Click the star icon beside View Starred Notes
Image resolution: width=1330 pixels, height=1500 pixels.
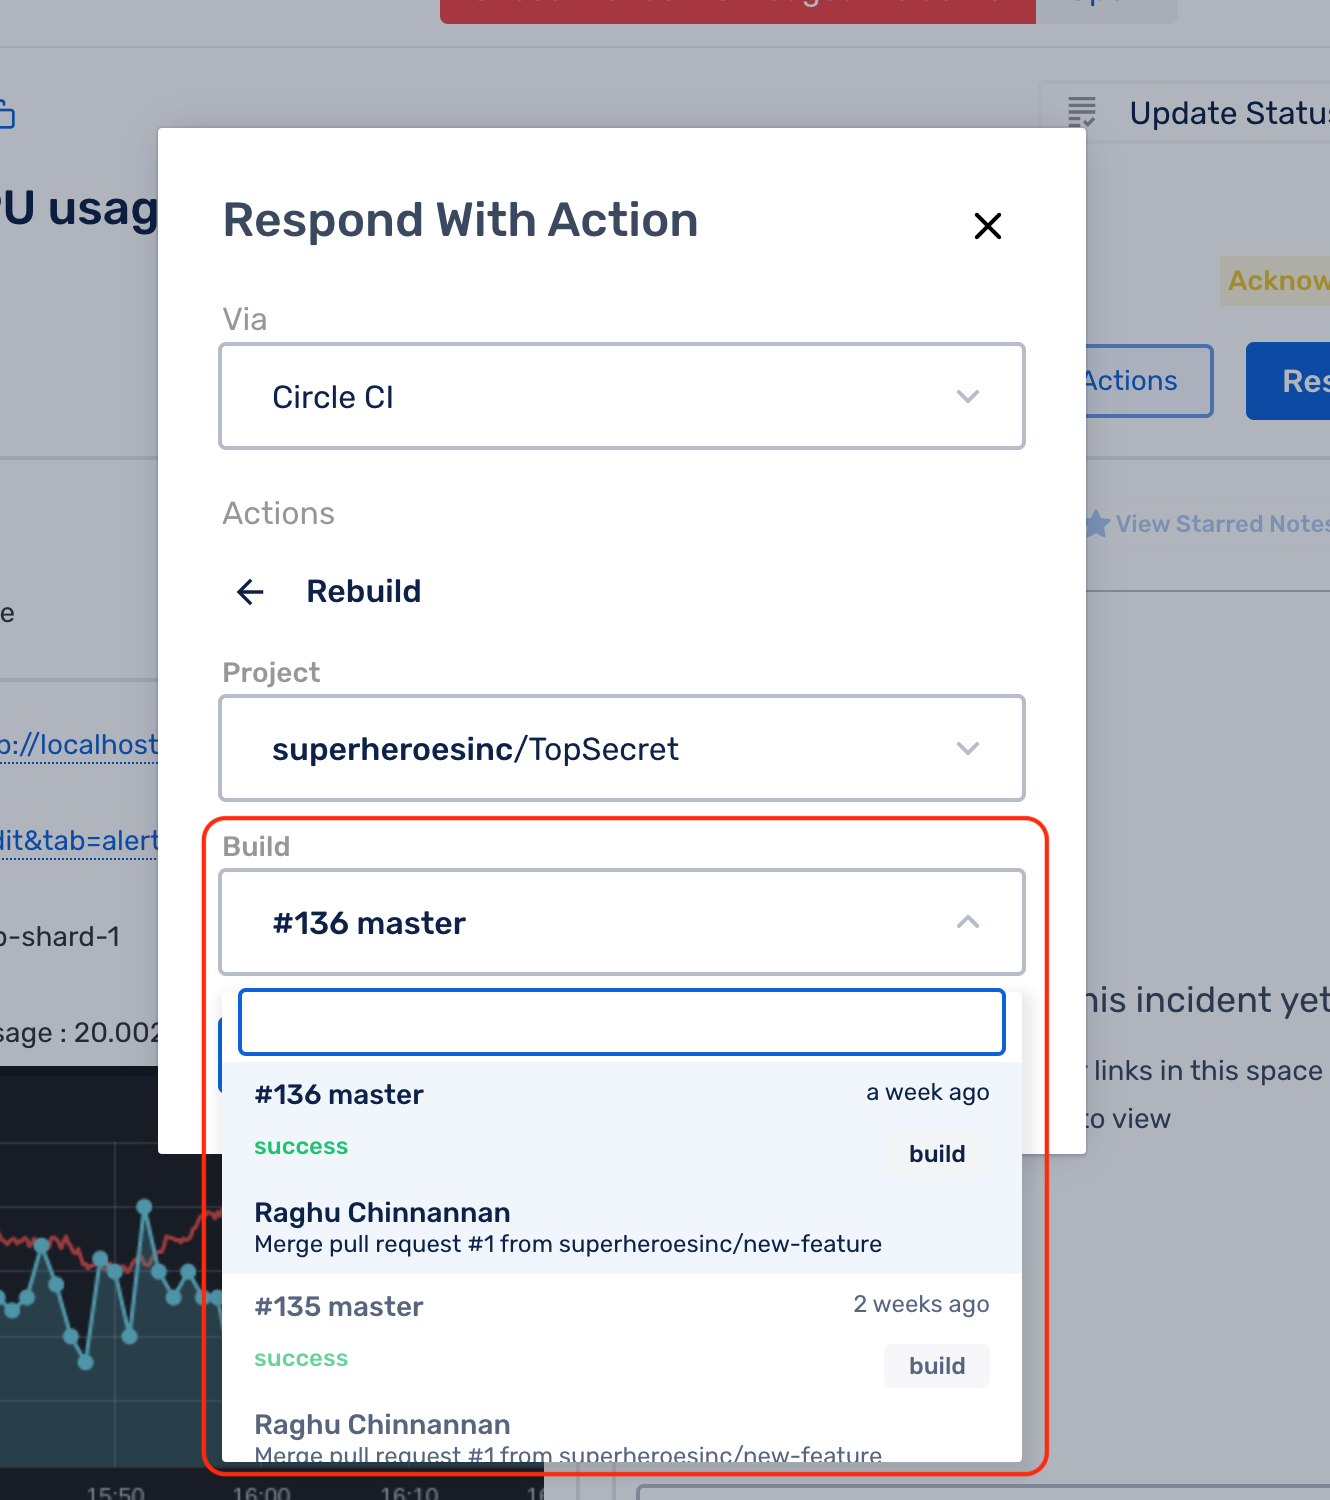[x=1098, y=523]
